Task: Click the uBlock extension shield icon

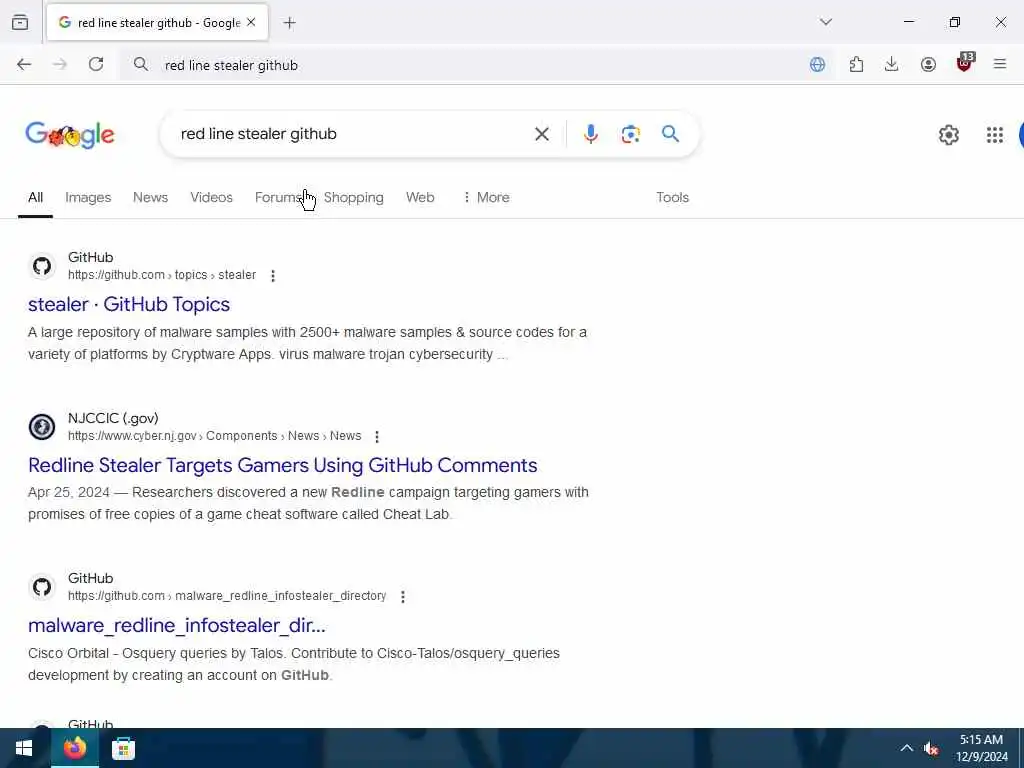Action: (x=964, y=63)
